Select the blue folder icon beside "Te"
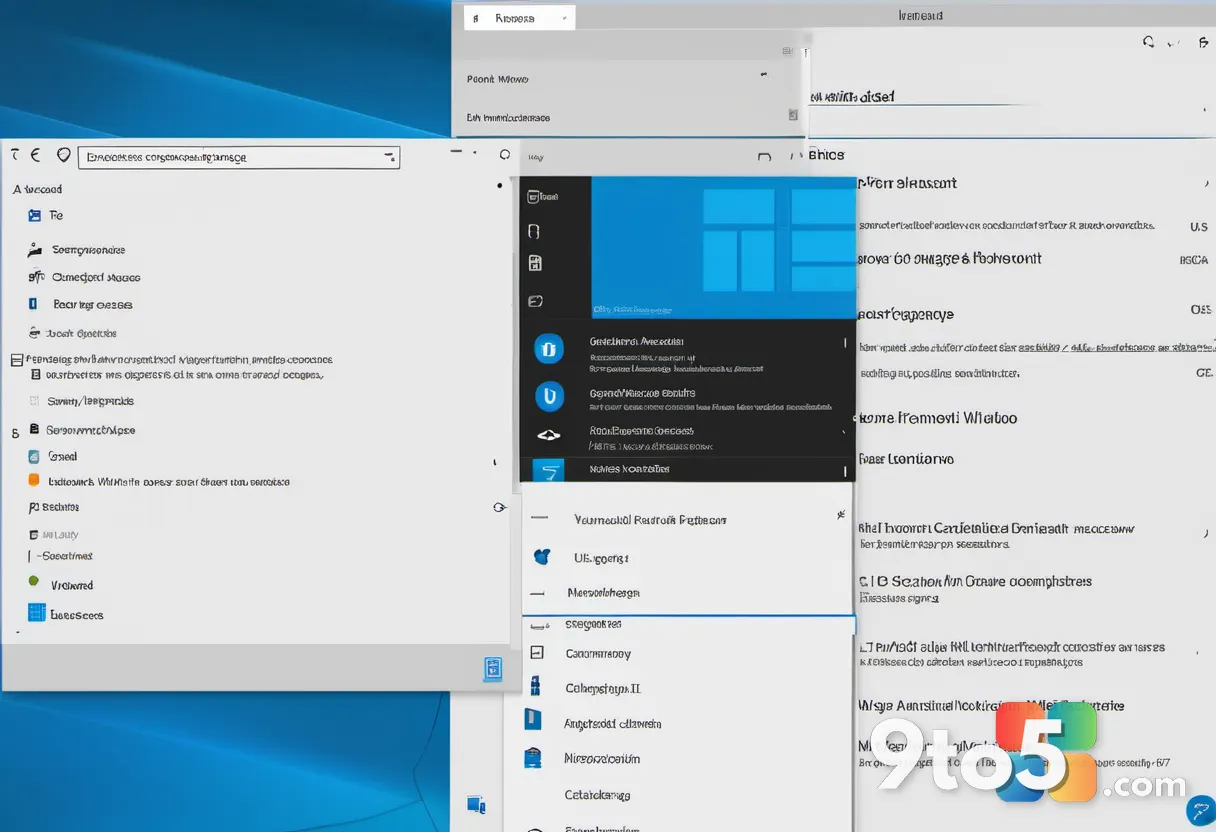The image size is (1216, 832). coord(35,215)
